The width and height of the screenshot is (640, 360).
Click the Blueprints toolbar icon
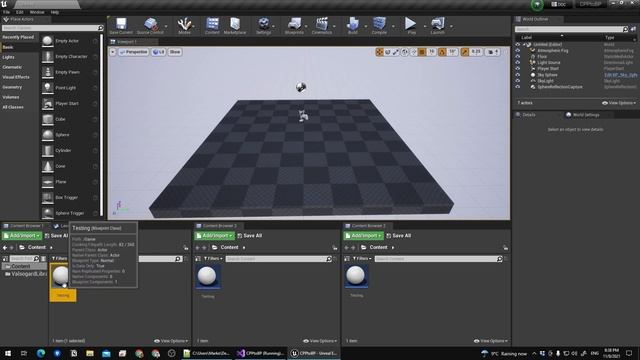(x=294, y=26)
